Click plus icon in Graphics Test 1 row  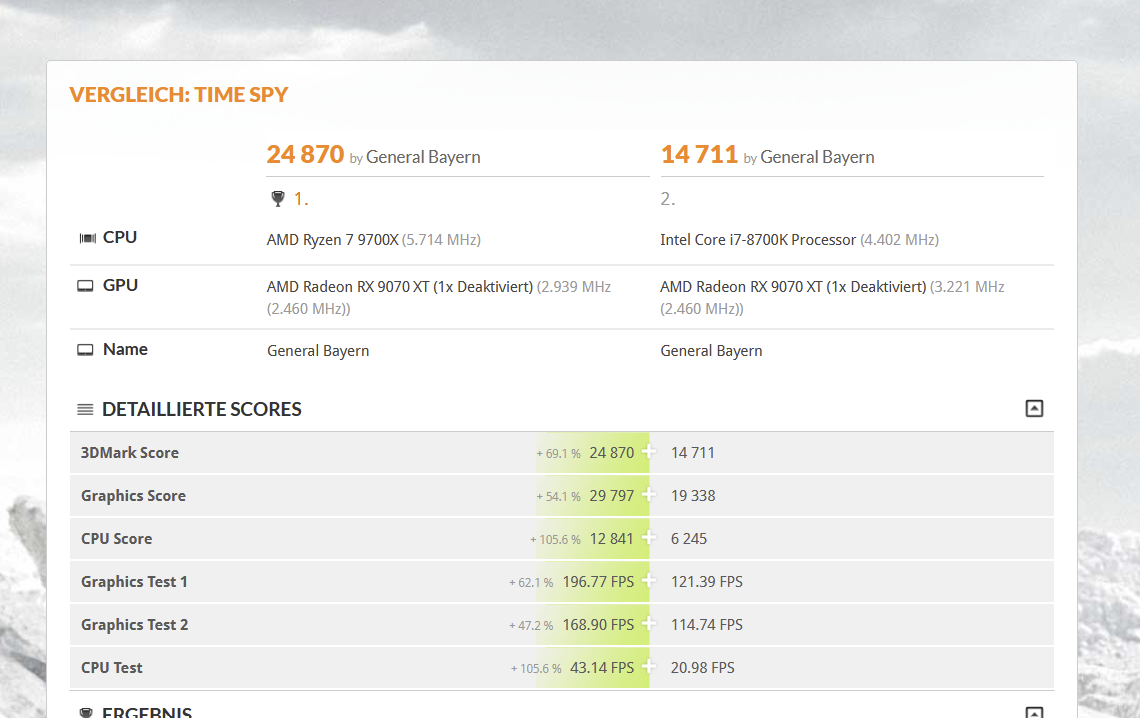click(649, 581)
